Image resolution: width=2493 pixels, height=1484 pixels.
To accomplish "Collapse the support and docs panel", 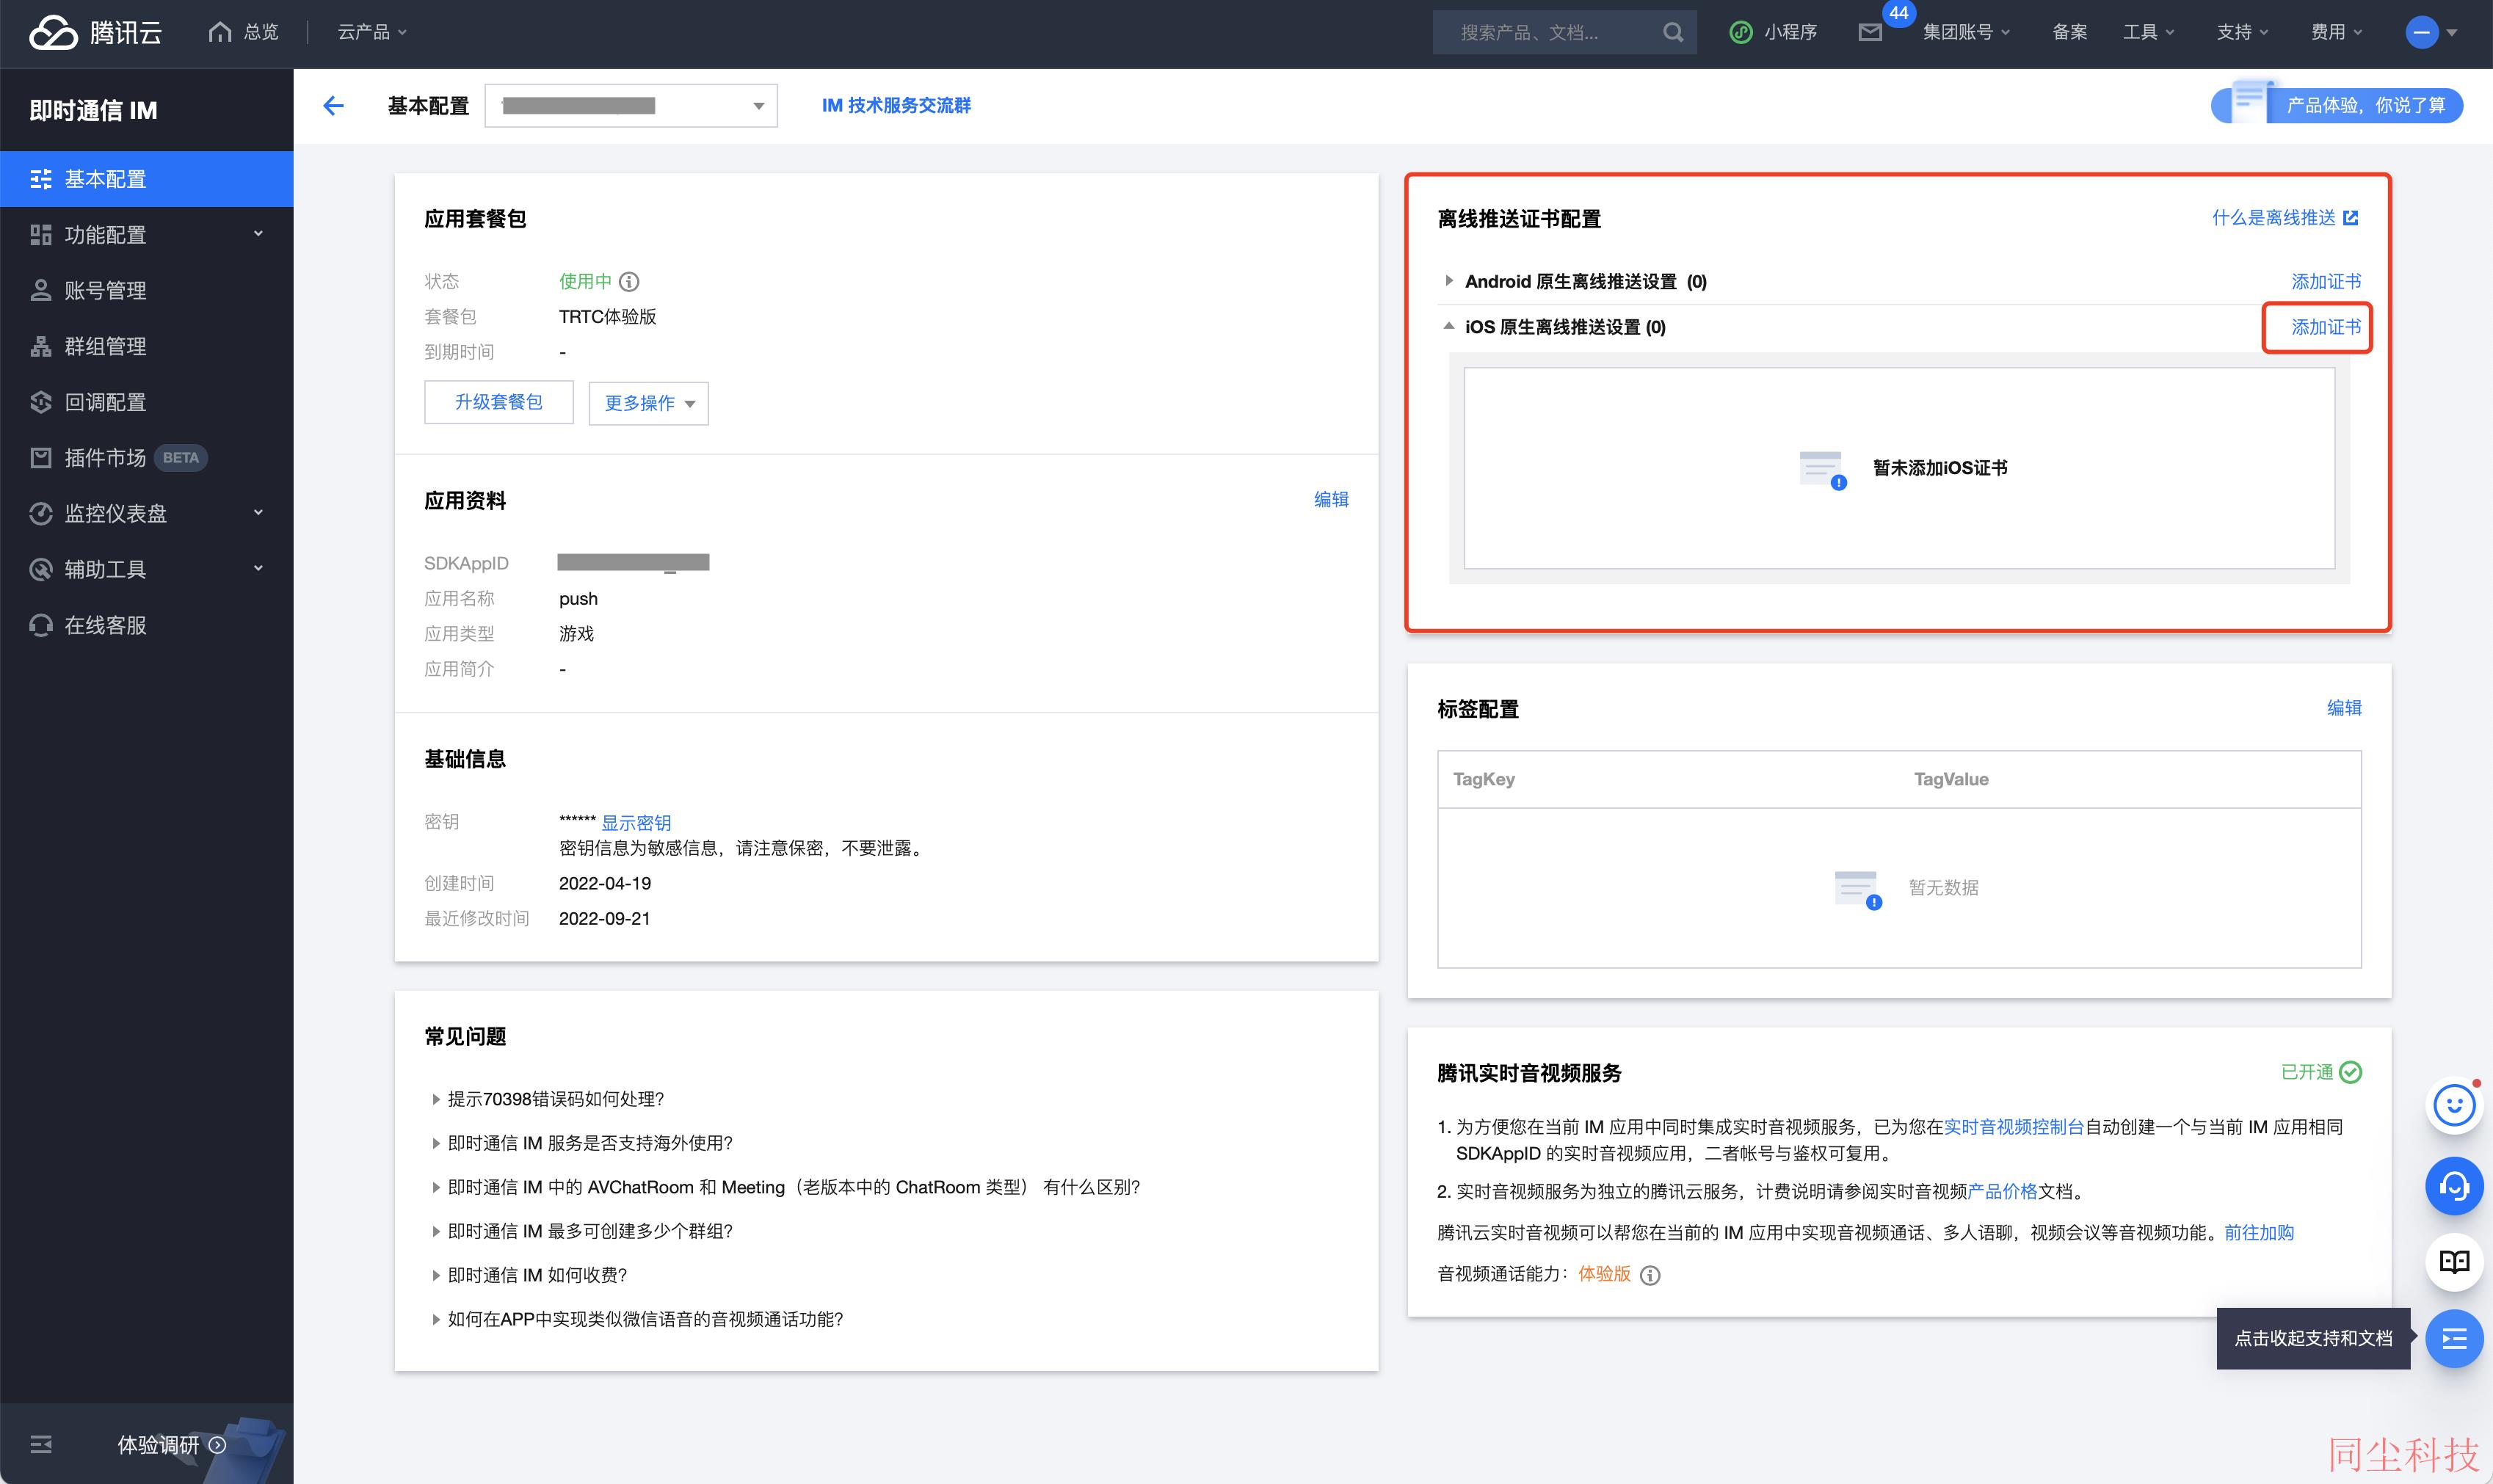I will pyautogui.click(x=2454, y=1338).
